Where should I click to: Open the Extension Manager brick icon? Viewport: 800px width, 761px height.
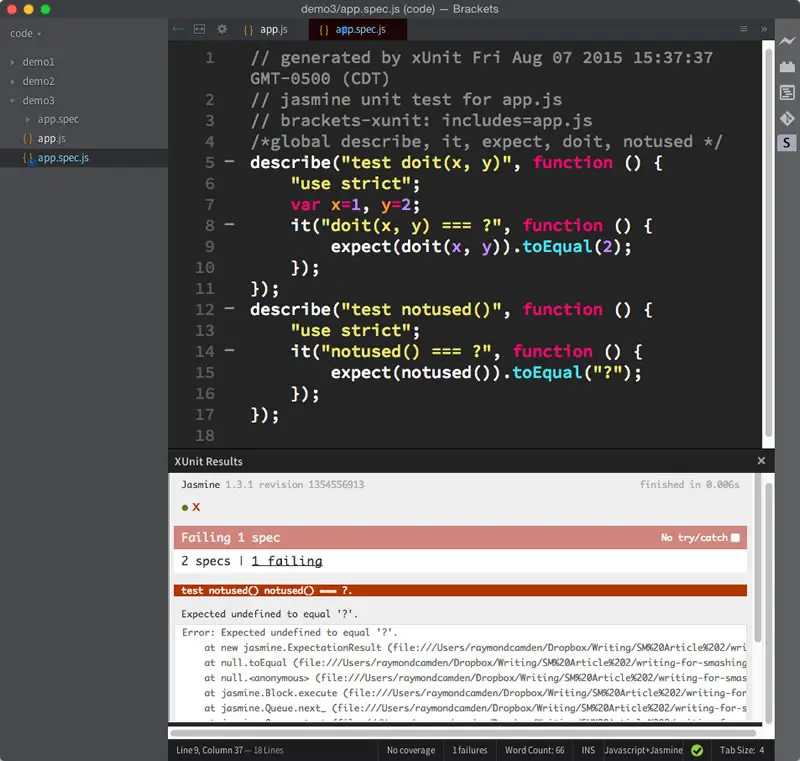(787, 66)
